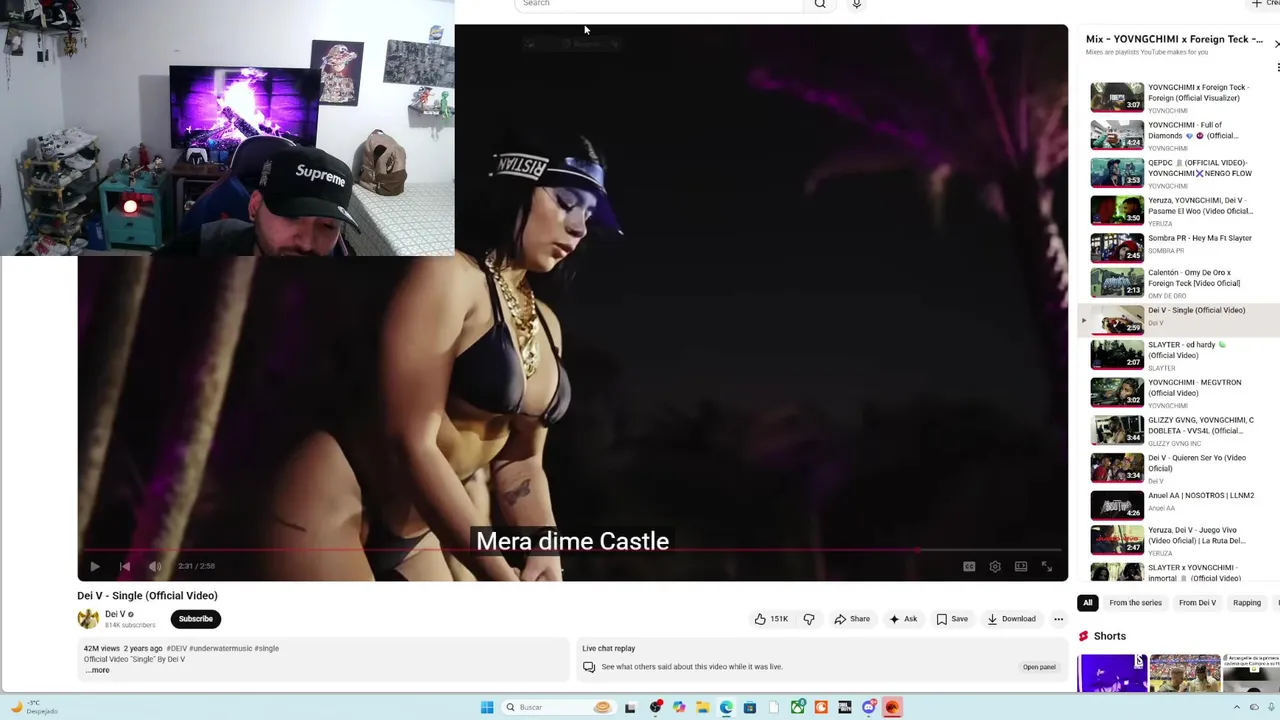1280x720 pixels.
Task: Select the current Dei V - Single playlist item
Action: pos(1180,320)
